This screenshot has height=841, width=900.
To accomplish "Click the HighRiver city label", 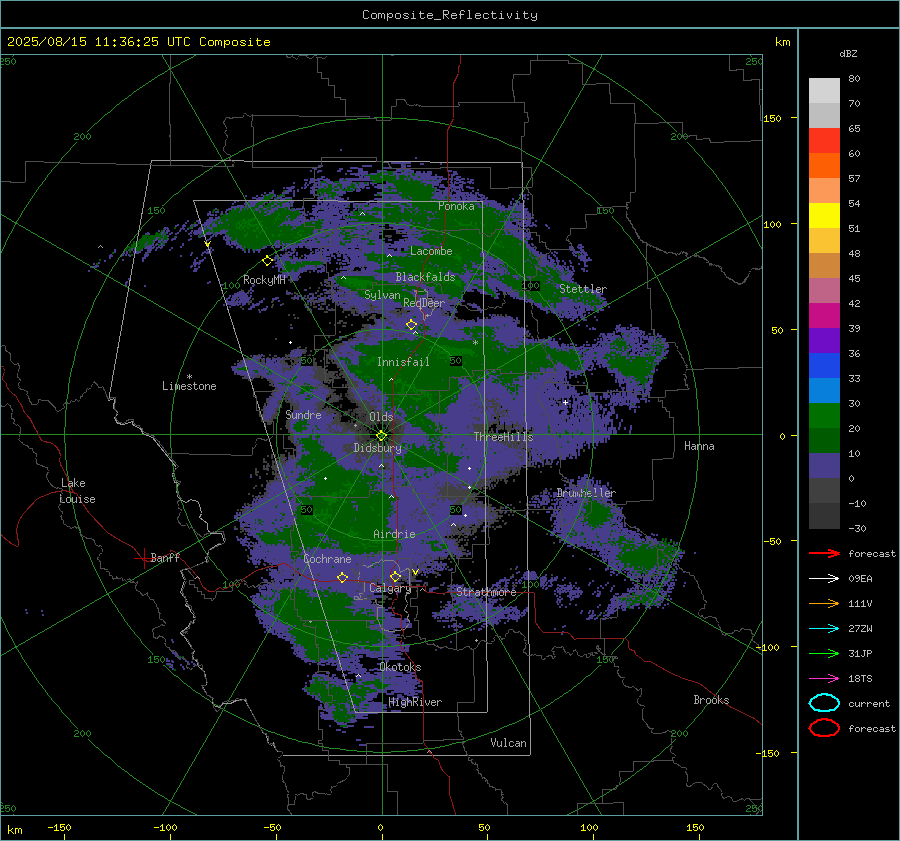I will click(x=415, y=702).
